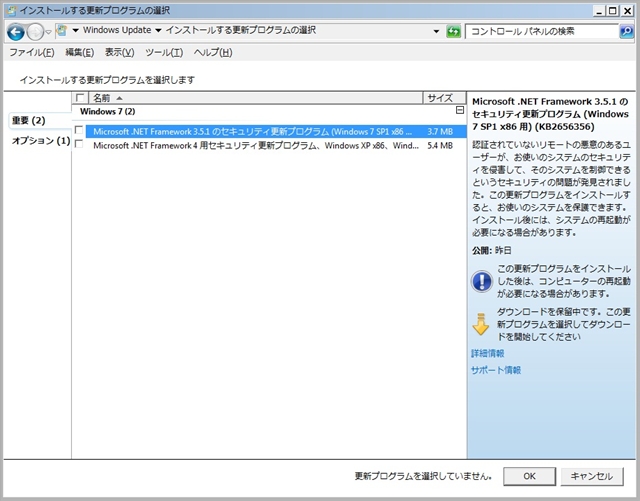The image size is (640, 501).
Task: Open the ツール(T) menu
Action: pyautogui.click(x=164, y=52)
